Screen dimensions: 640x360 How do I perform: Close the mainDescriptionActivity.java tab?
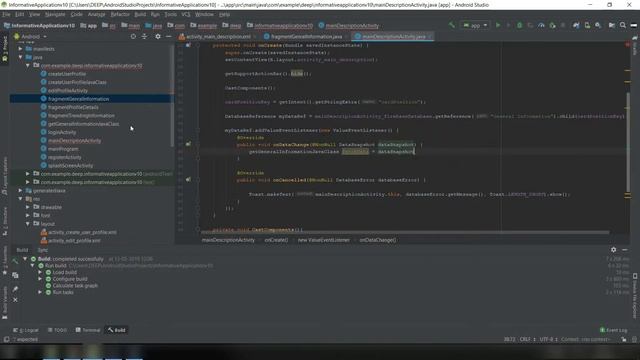430,36
